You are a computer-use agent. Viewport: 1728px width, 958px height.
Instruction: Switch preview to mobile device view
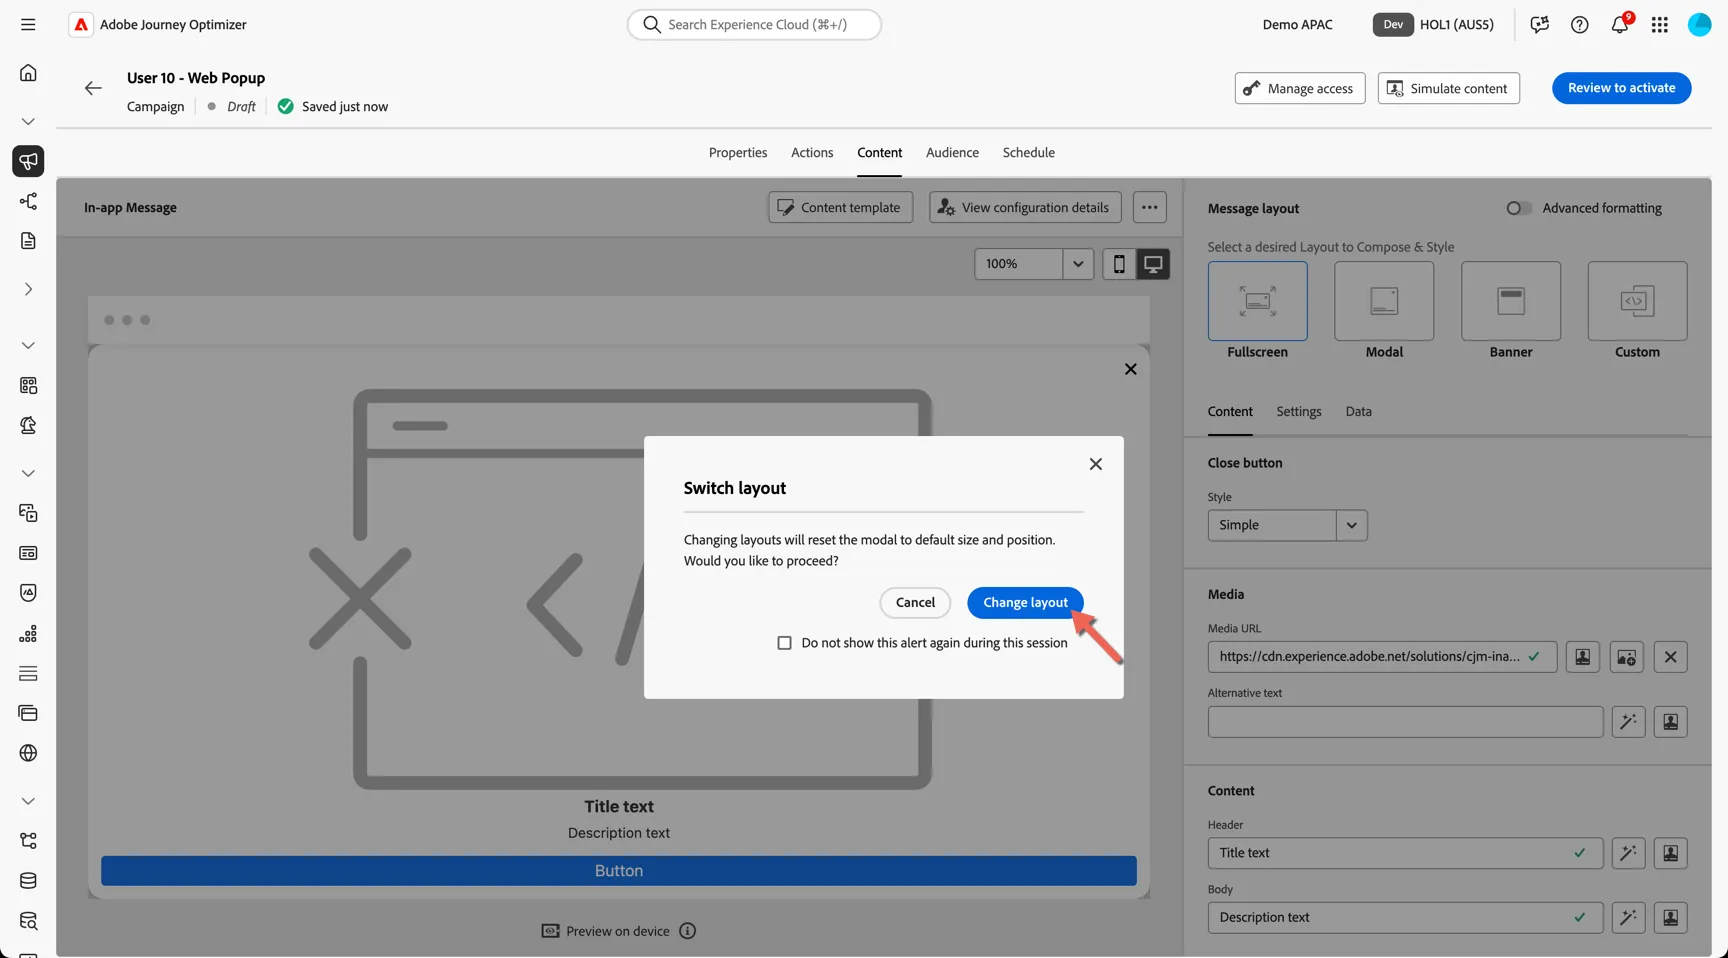(1119, 264)
